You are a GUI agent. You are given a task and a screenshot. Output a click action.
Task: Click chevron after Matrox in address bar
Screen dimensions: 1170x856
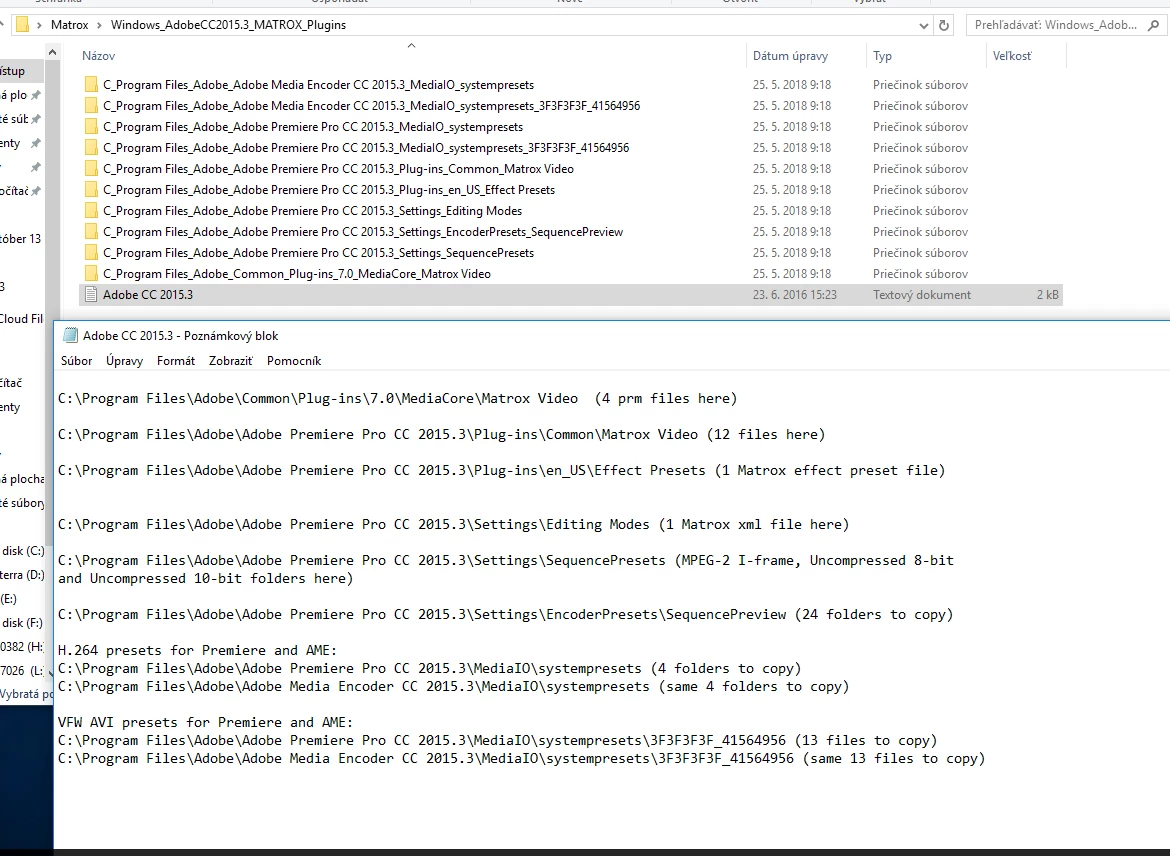(98, 25)
